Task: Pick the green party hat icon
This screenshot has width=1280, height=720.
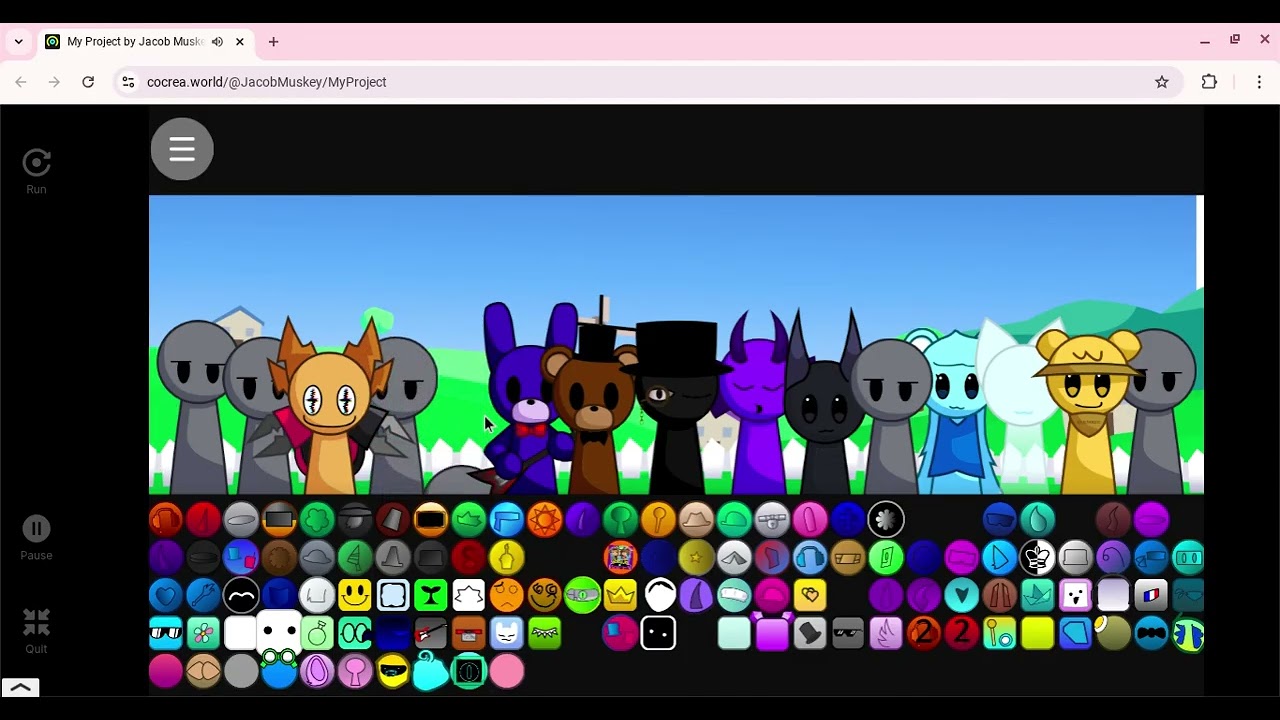Action: pyautogui.click(x=355, y=557)
